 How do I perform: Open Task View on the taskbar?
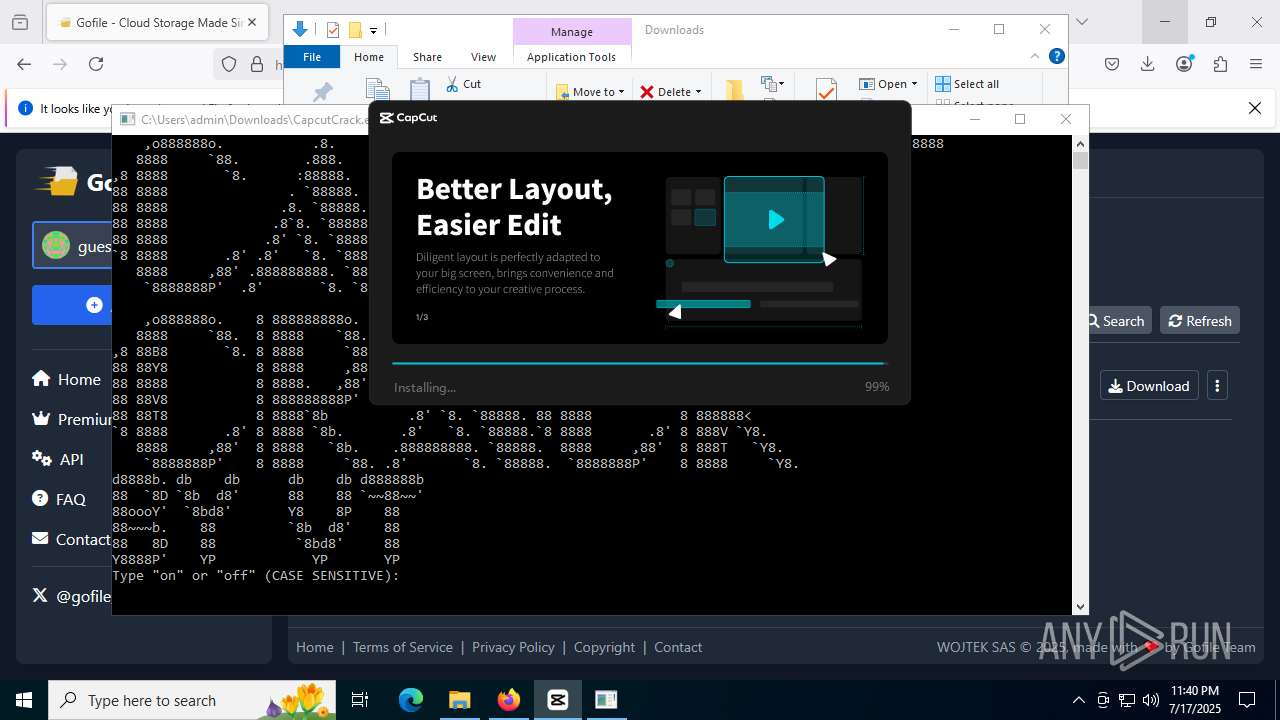coord(360,700)
